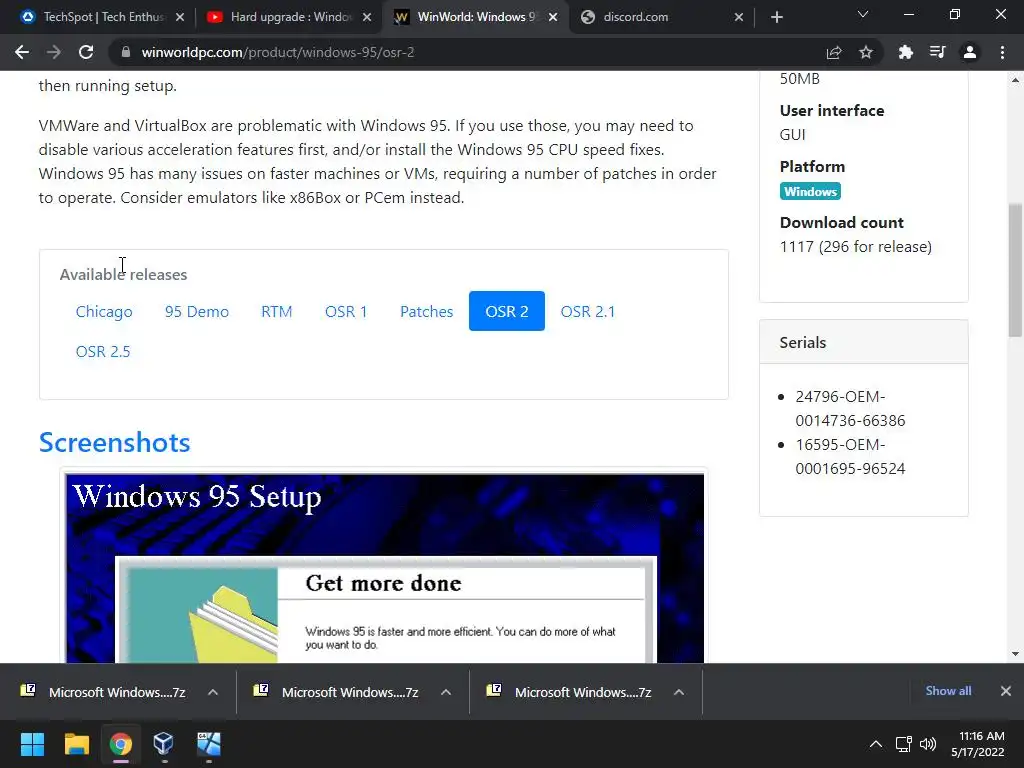Click the address bar URL
The height and width of the screenshot is (768, 1024).
coord(278,52)
